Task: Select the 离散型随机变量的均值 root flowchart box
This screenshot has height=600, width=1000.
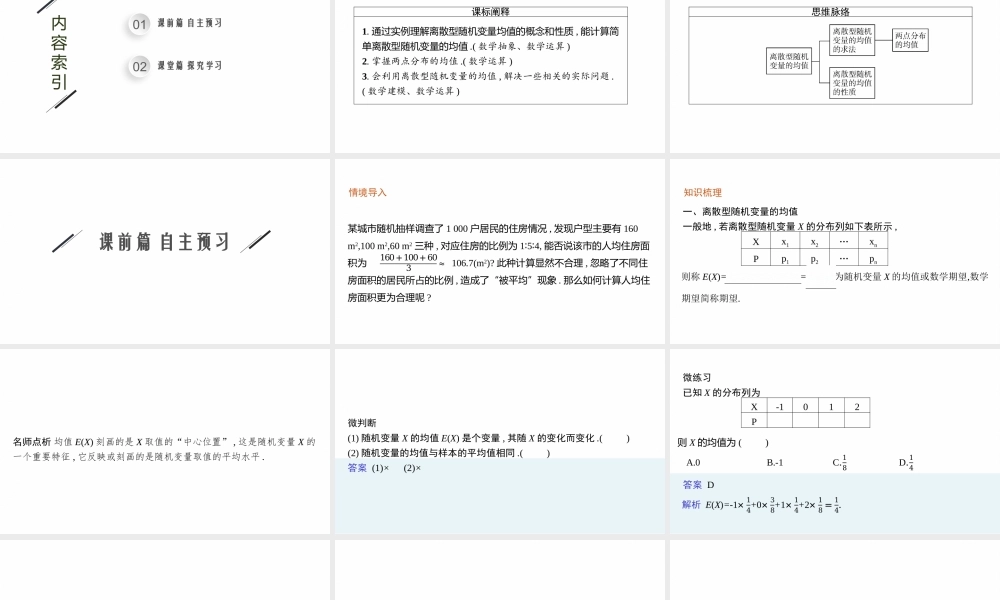Action: pos(790,61)
